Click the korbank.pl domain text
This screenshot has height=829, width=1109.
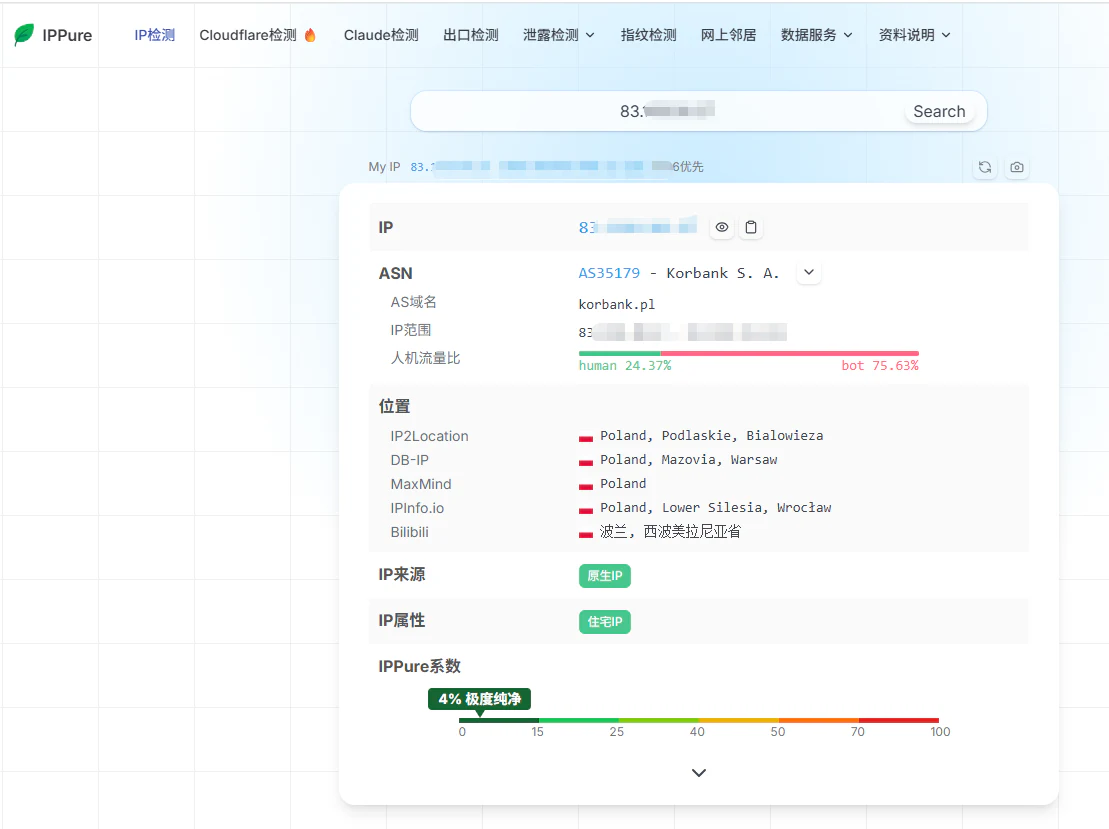(x=617, y=304)
